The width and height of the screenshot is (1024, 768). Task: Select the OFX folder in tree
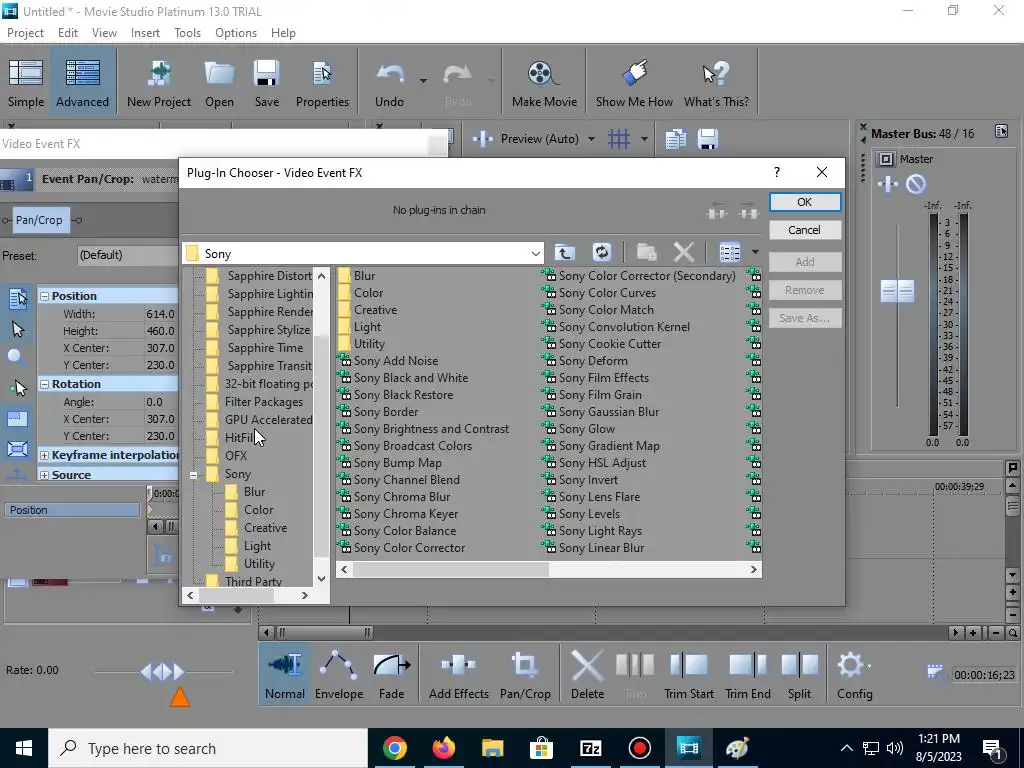(236, 456)
